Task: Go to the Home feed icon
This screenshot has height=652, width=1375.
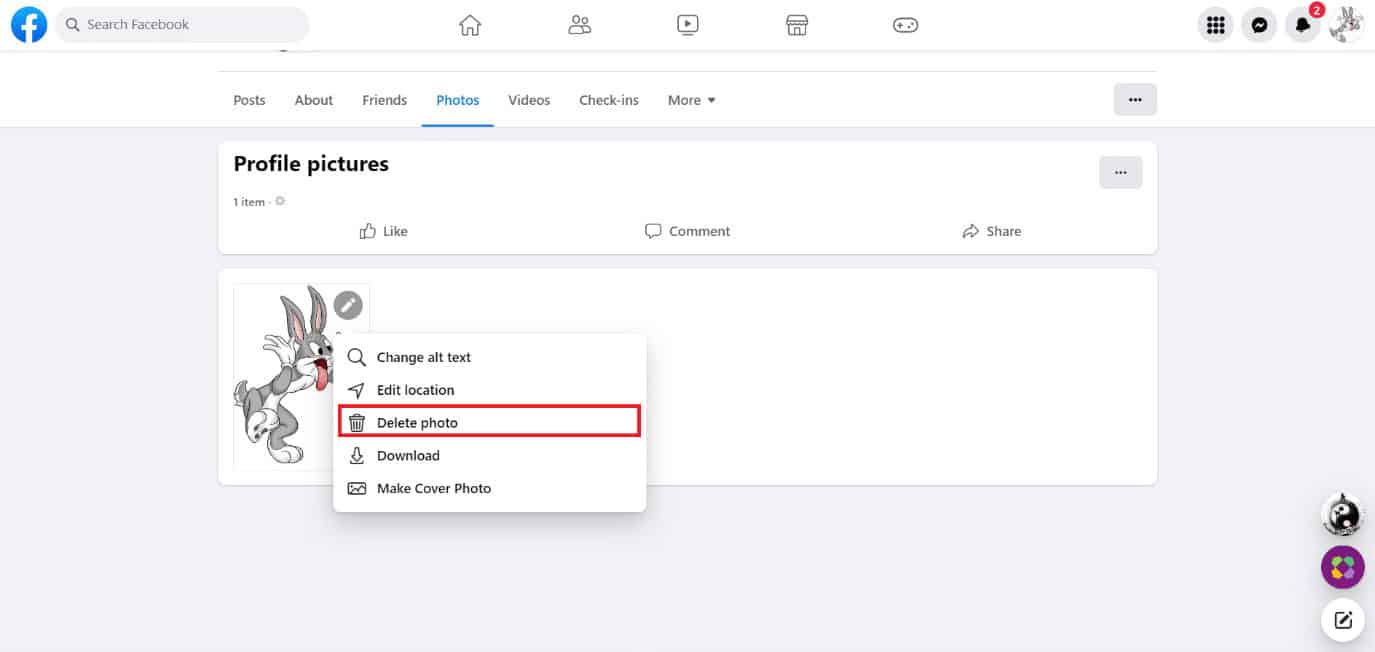Action: pos(470,25)
